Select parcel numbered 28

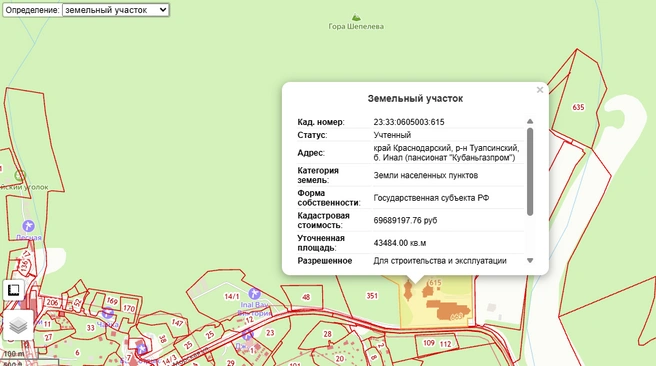point(327,334)
